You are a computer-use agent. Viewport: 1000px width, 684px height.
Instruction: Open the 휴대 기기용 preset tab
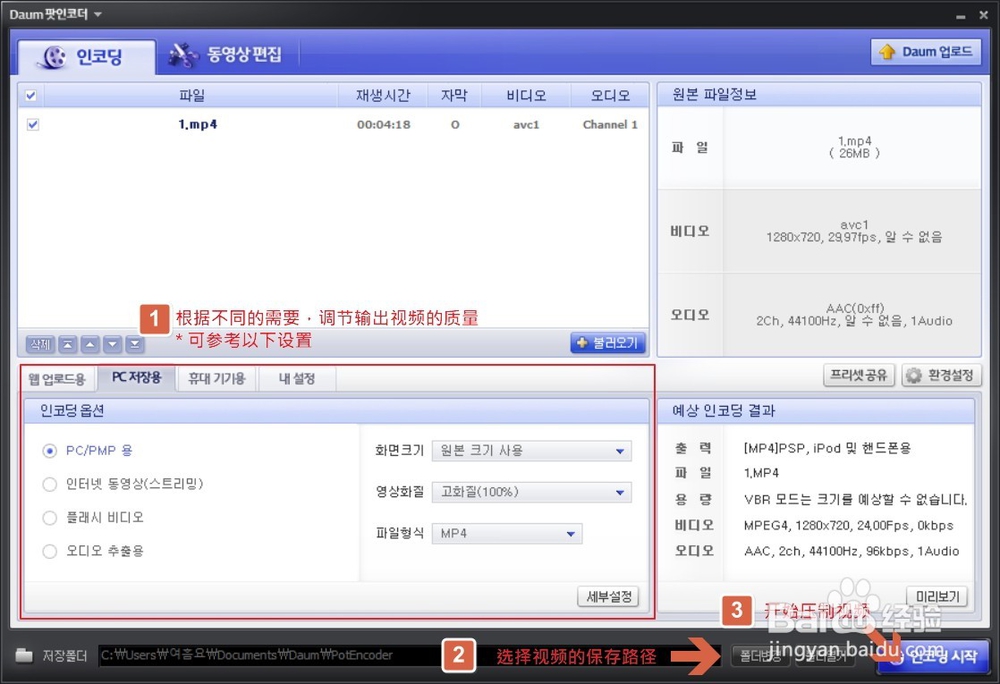216,379
